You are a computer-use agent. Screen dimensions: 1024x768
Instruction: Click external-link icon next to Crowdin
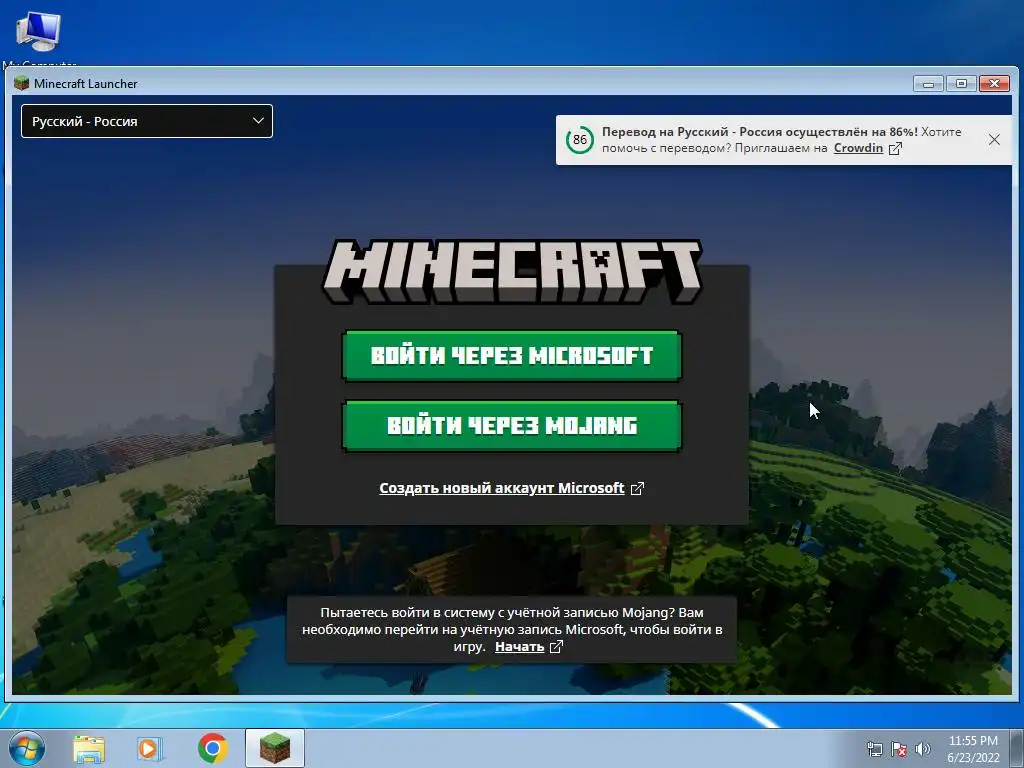click(895, 148)
